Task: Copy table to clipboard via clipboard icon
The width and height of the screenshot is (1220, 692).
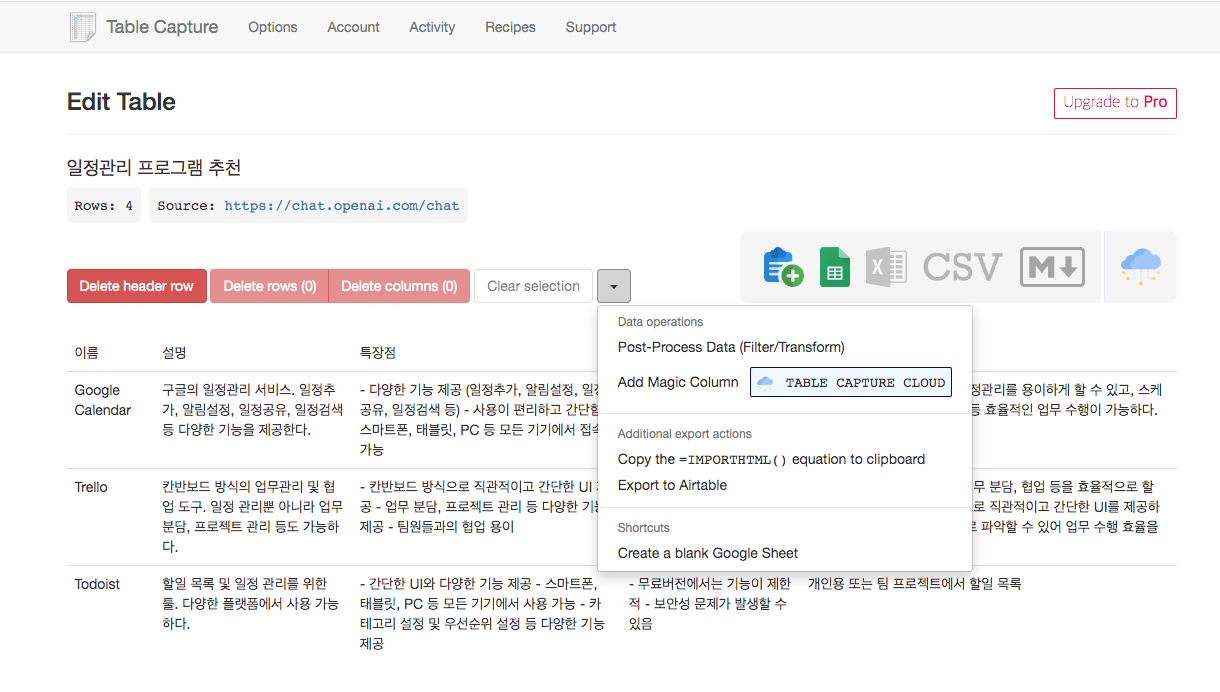Action: coord(783,267)
